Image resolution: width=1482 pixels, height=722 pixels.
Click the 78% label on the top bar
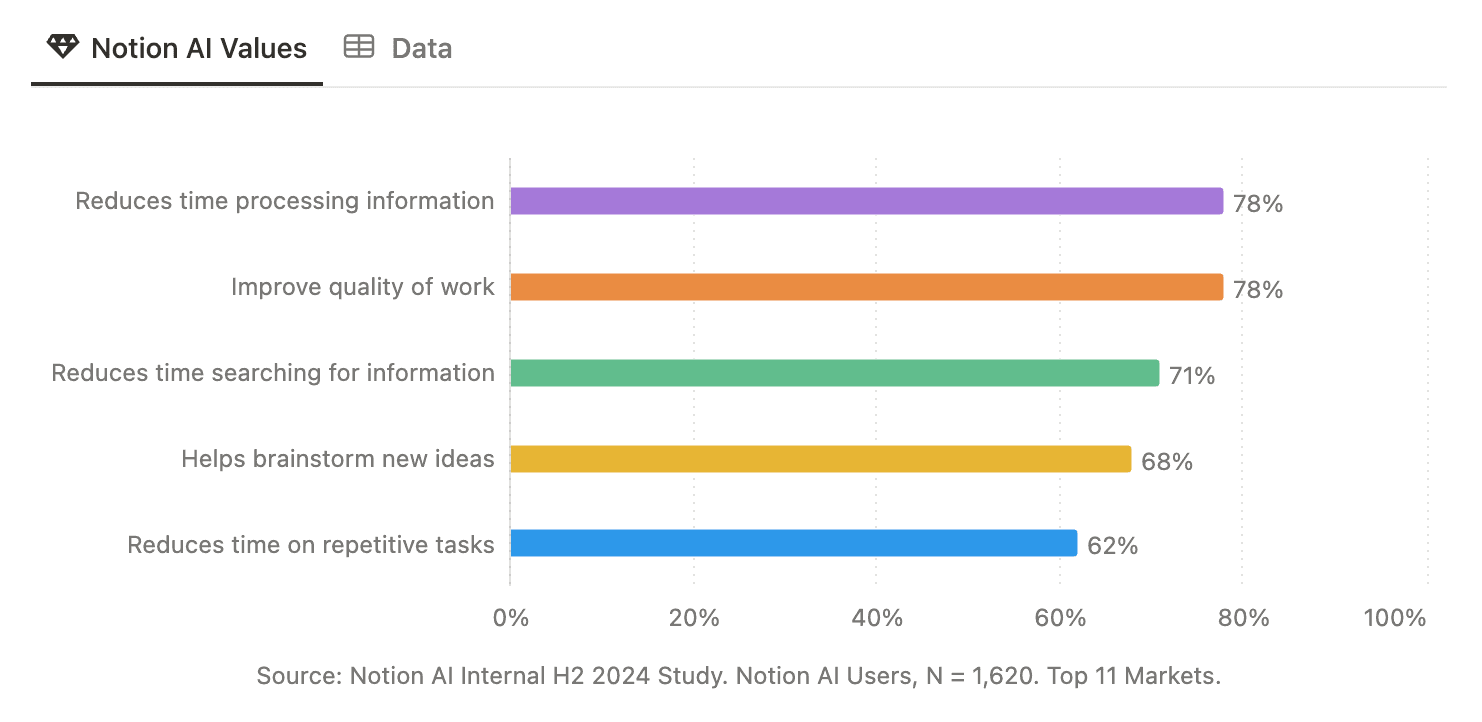tap(1257, 202)
